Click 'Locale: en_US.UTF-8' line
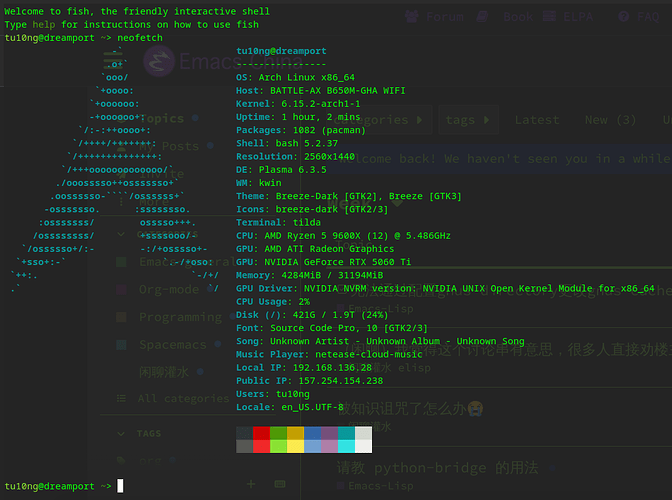672x500 pixels. point(290,407)
